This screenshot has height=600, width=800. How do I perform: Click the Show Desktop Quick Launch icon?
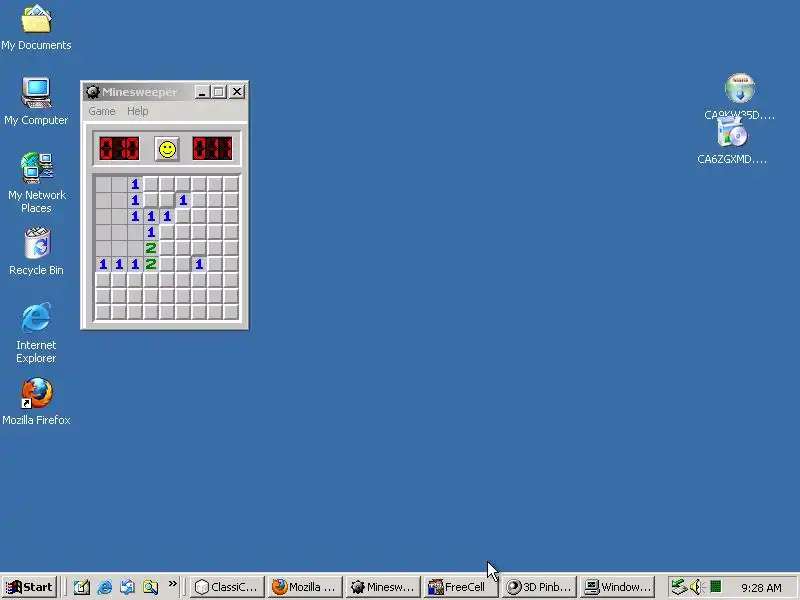[x=128, y=587]
